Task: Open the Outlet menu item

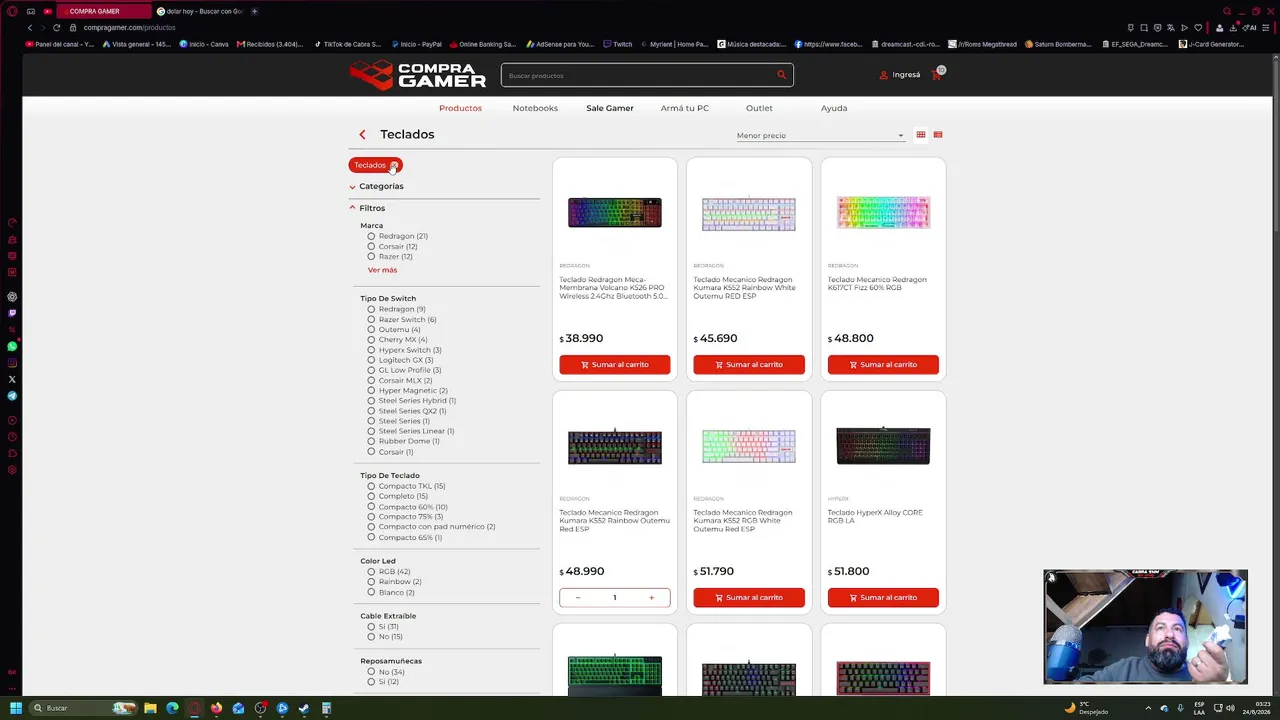Action: coord(759,108)
